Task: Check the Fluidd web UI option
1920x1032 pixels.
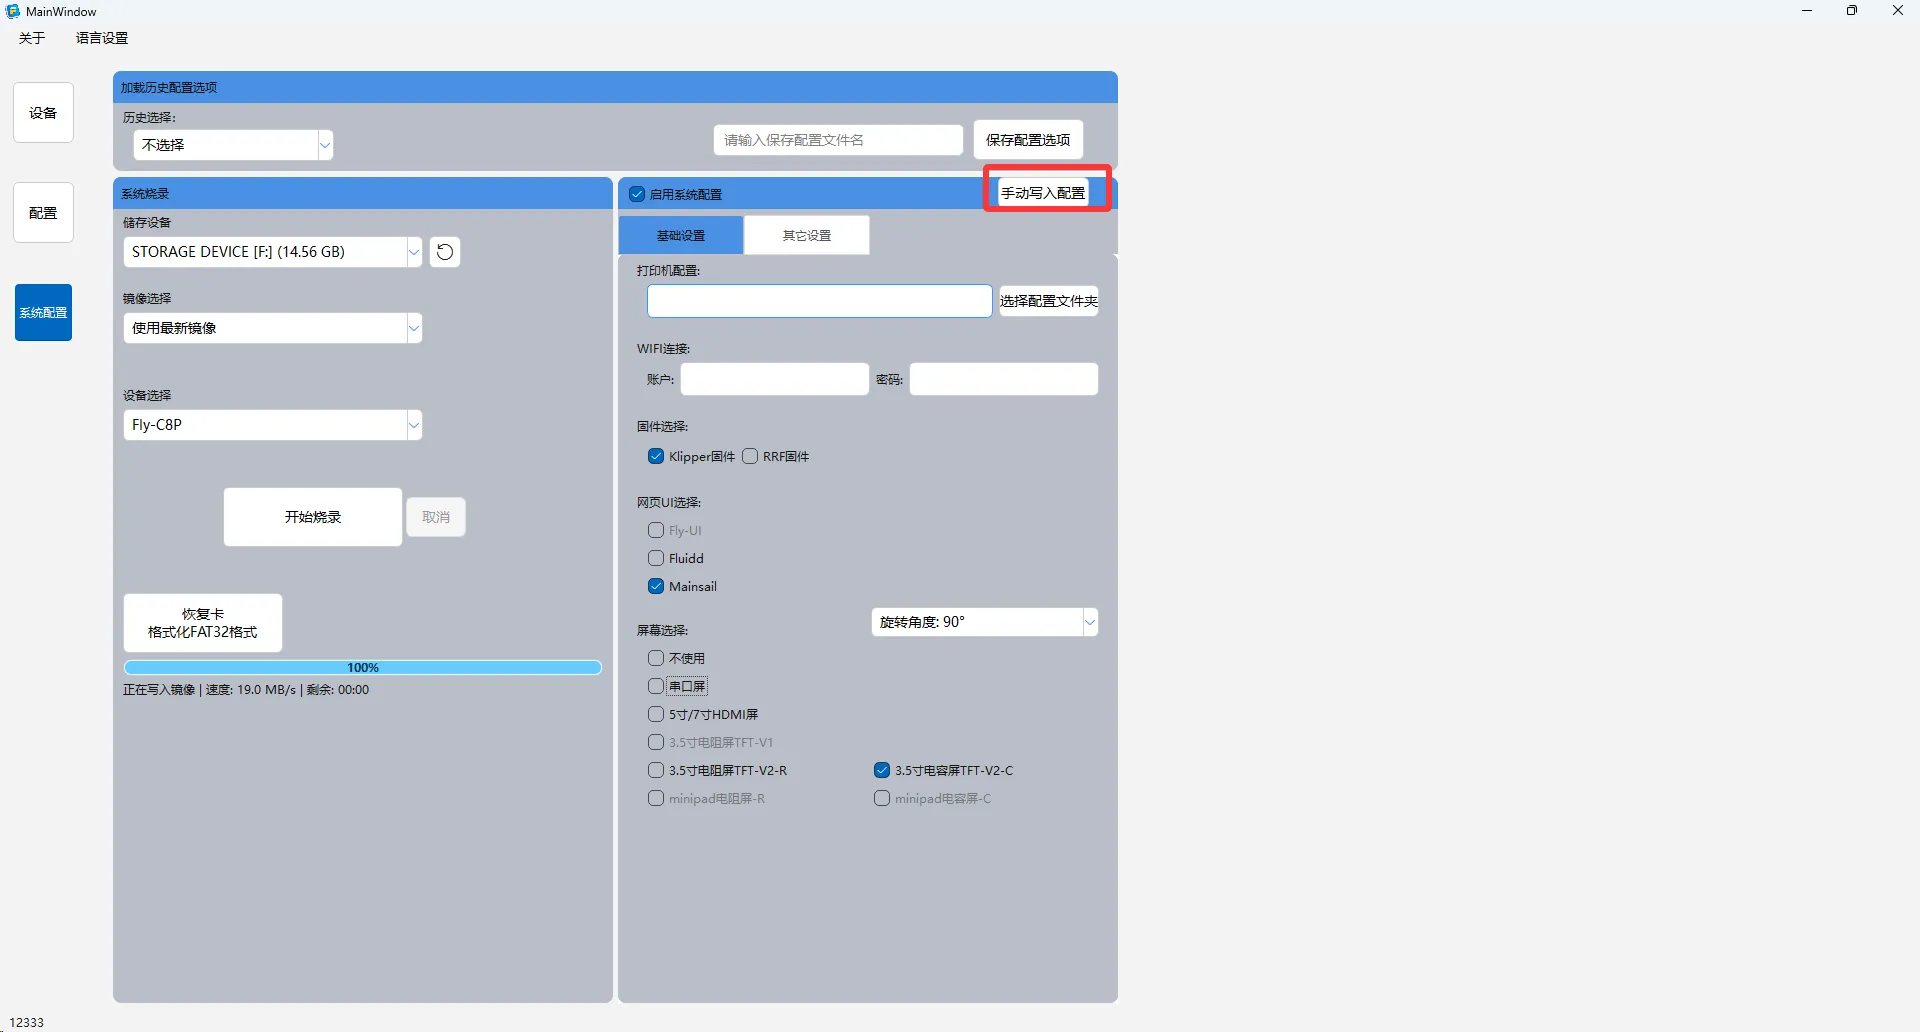Action: click(656, 559)
